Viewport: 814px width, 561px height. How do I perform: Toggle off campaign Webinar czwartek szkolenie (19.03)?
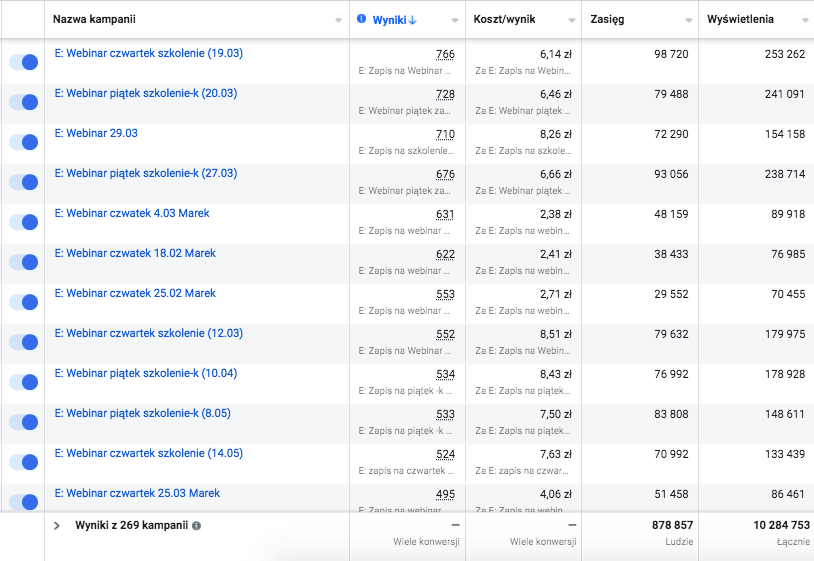(23, 62)
